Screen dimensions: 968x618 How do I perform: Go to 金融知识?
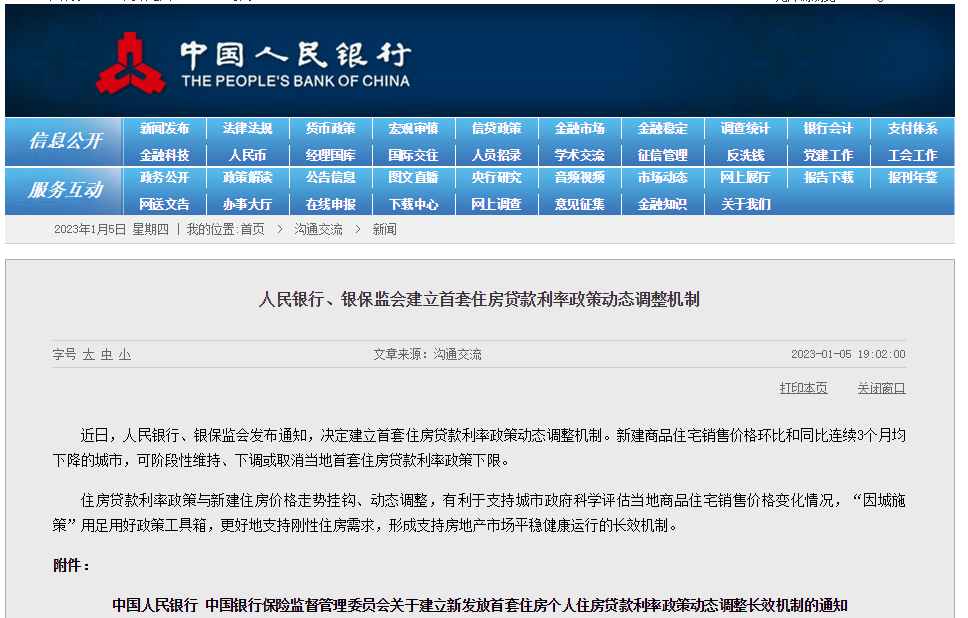pyautogui.click(x=662, y=204)
